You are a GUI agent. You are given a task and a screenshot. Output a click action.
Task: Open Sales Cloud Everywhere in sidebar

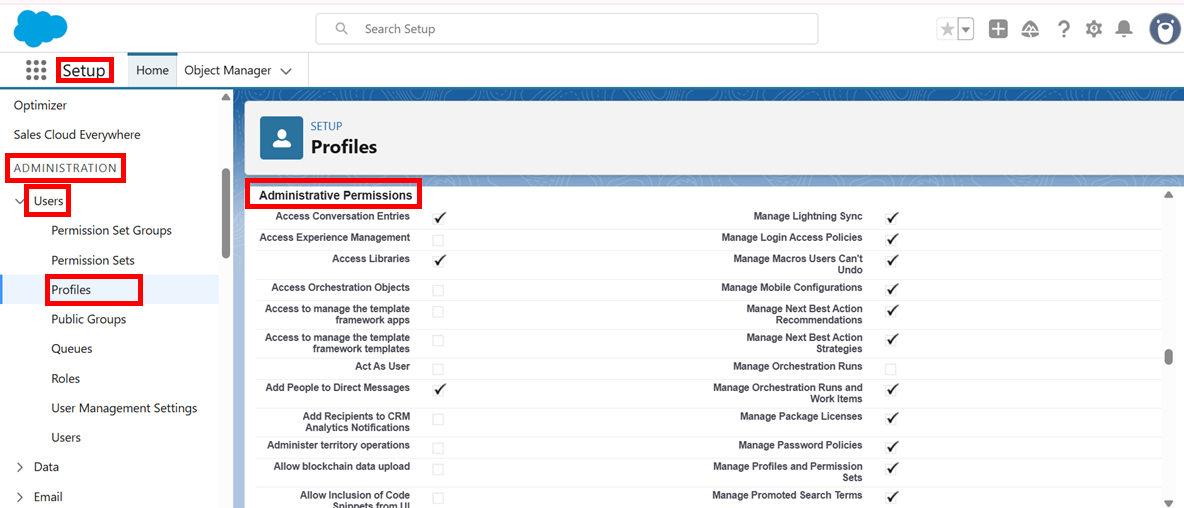pos(77,134)
